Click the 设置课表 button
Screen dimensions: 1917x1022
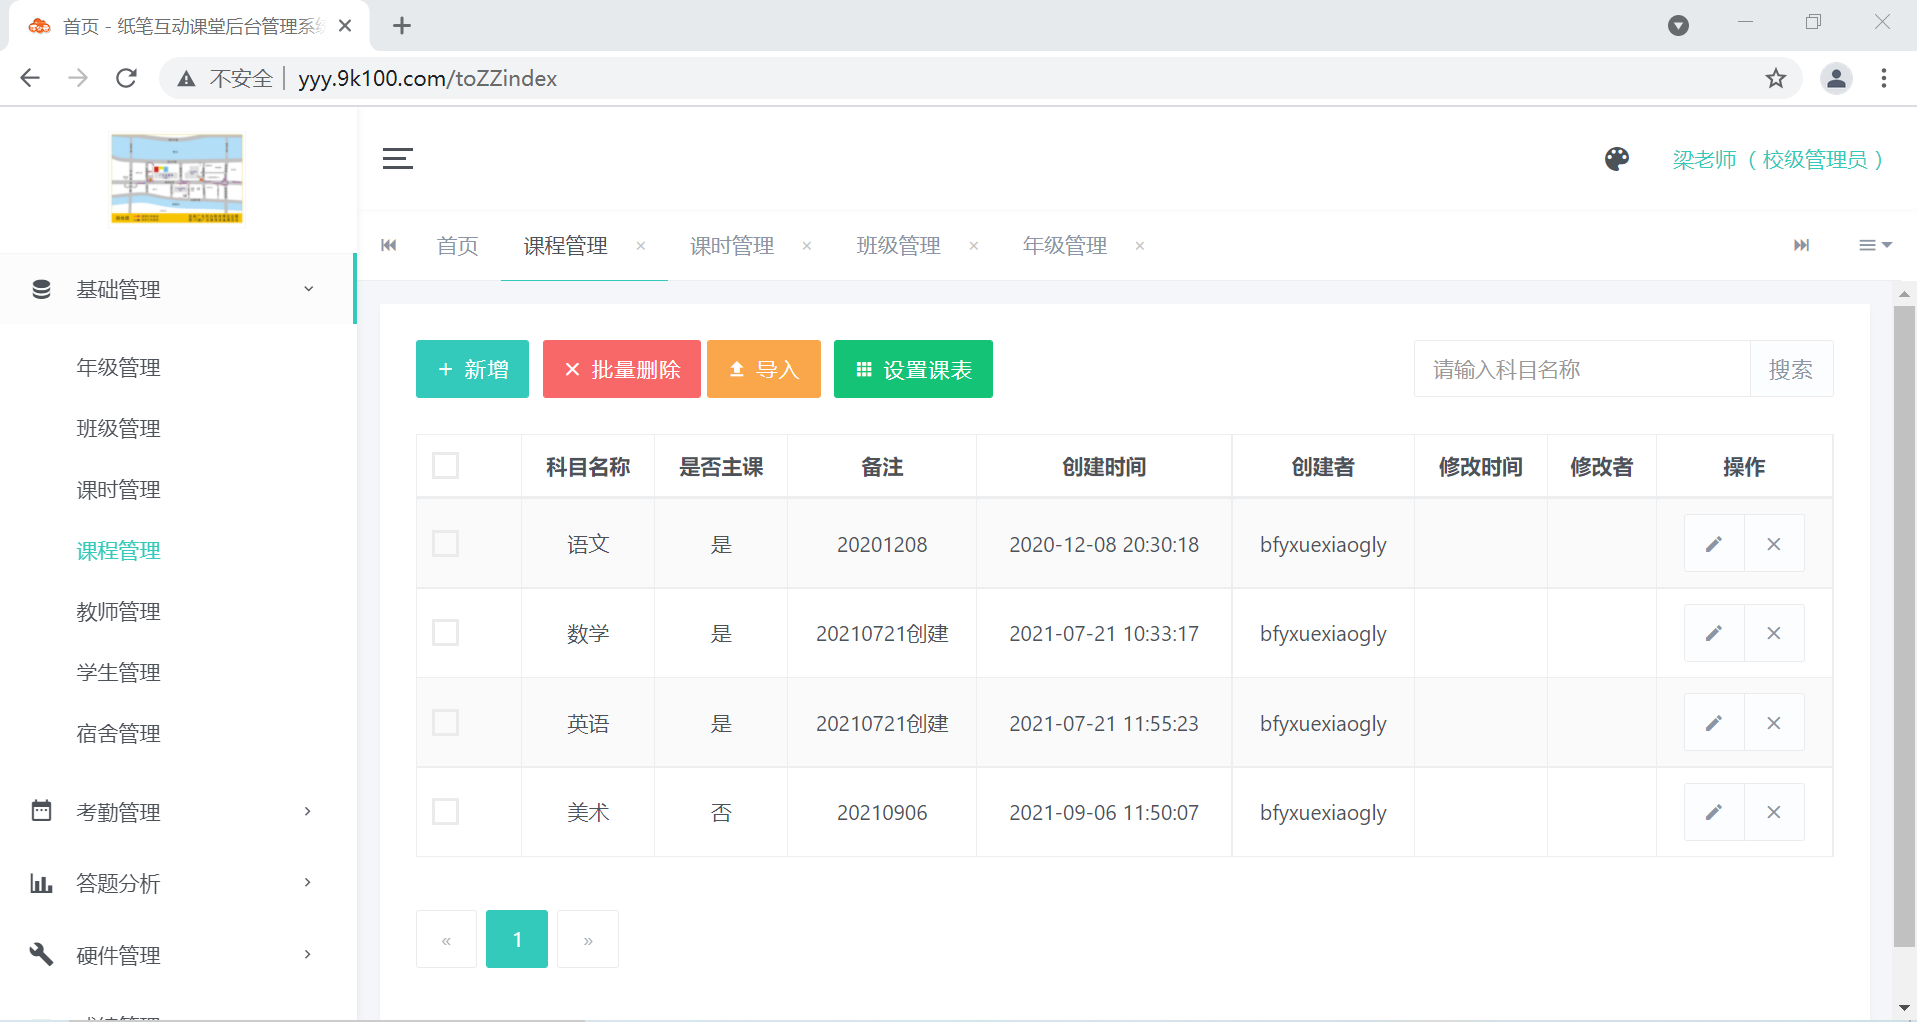tap(913, 369)
